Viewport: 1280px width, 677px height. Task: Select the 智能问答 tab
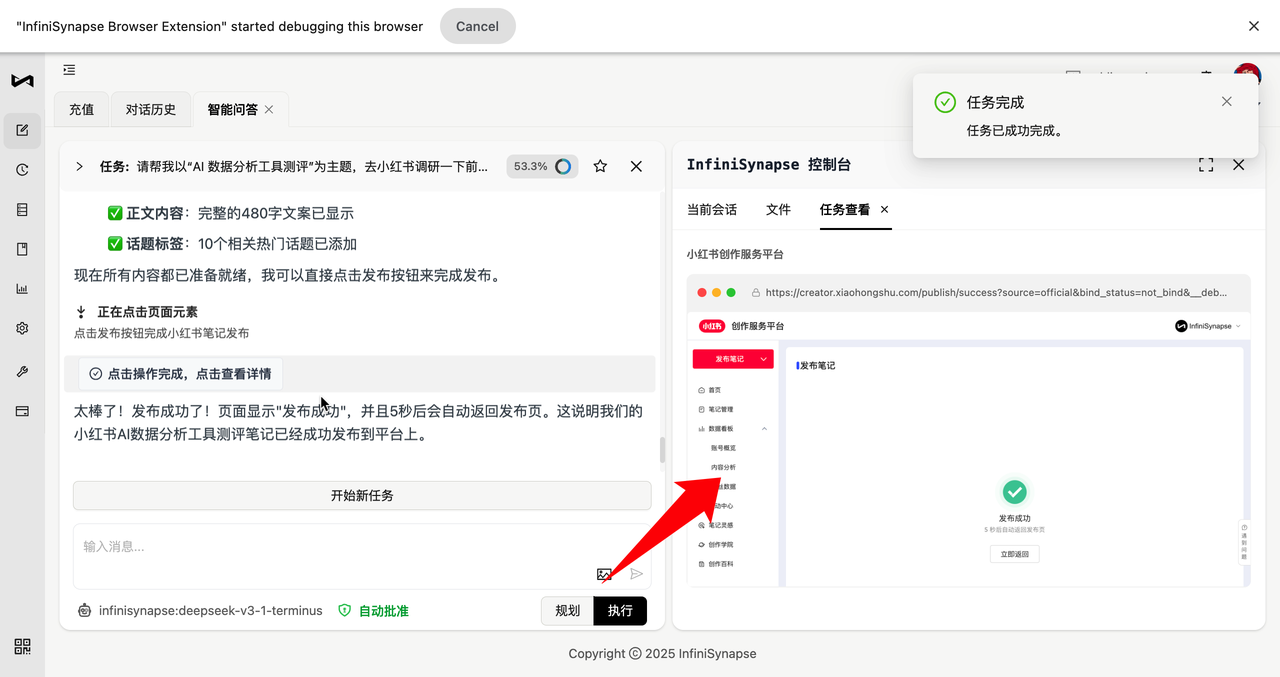[x=232, y=110]
